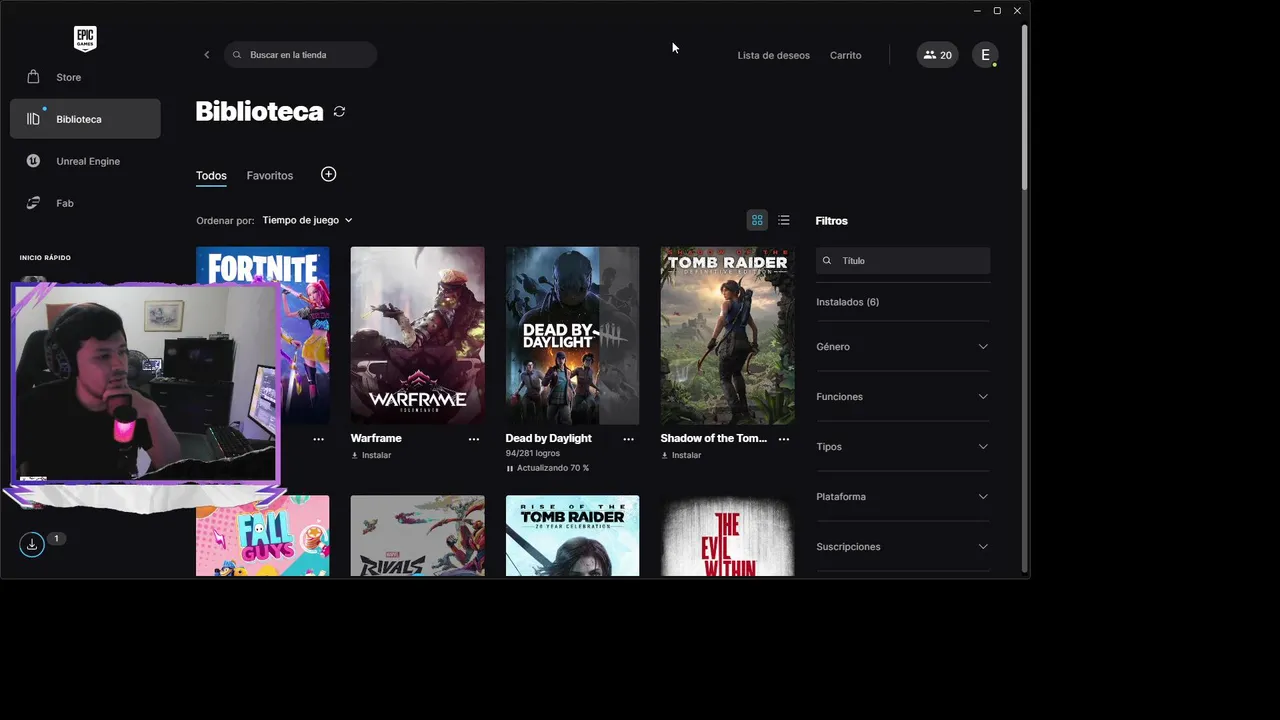Viewport: 1280px width, 720px height.
Task: Click the Store shopping bag icon
Action: pyautogui.click(x=33, y=77)
